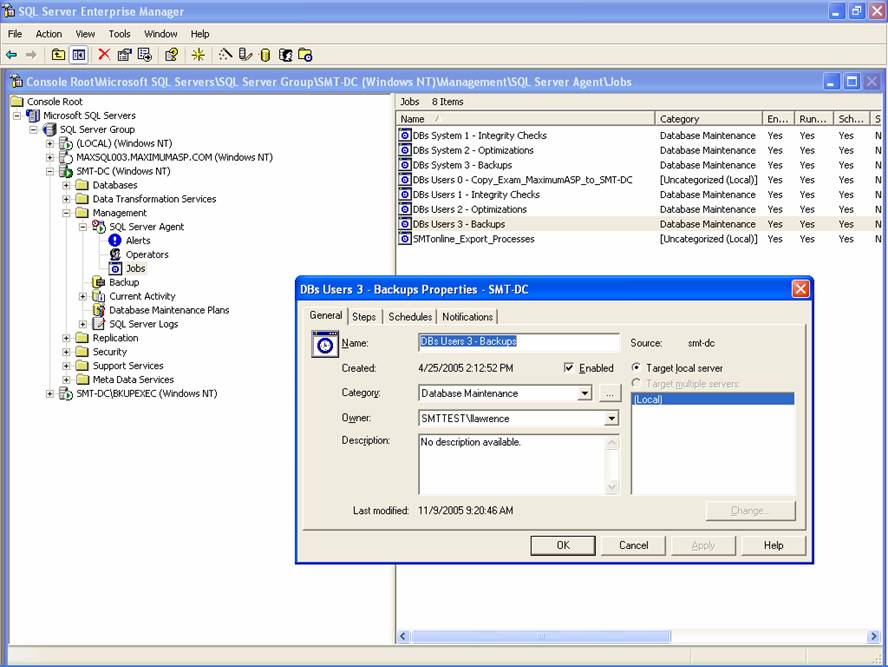Image resolution: width=888 pixels, height=667 pixels.
Task: Expand the SMT-DC\BKUPEXEC server node
Action: [x=50, y=394]
